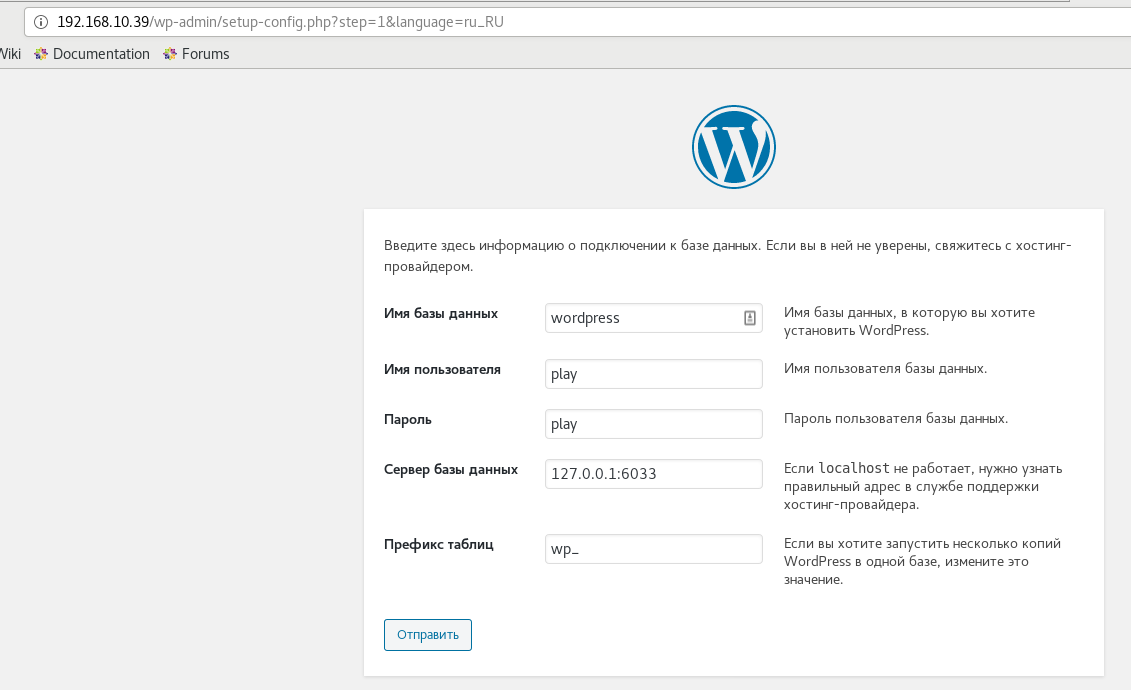Submit the form with Отправить button

(x=428, y=635)
